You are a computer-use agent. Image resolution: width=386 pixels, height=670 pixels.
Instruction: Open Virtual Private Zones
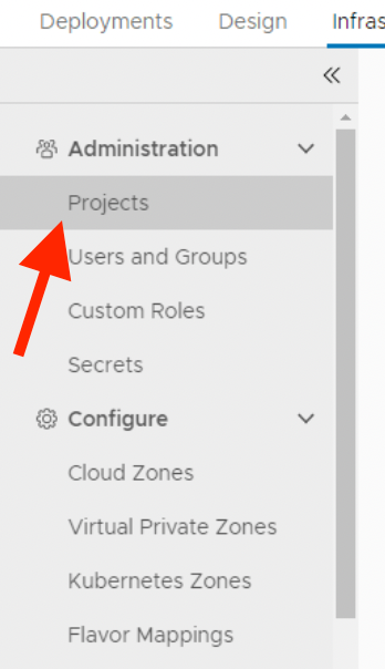click(172, 526)
